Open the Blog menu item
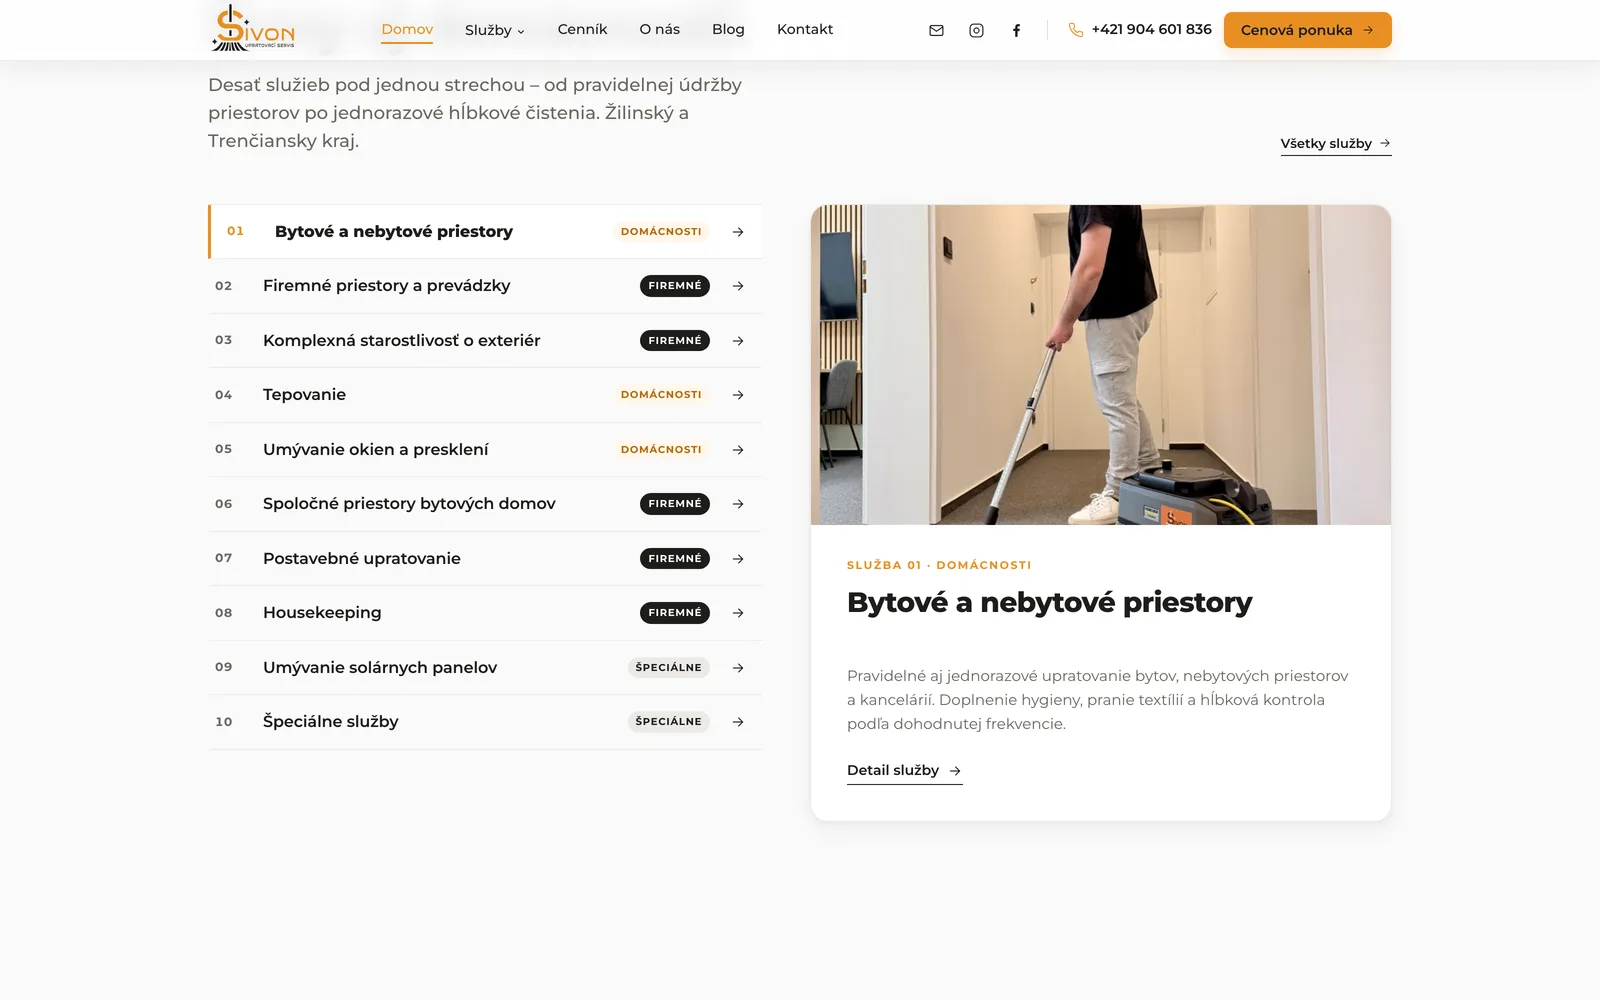 (728, 30)
